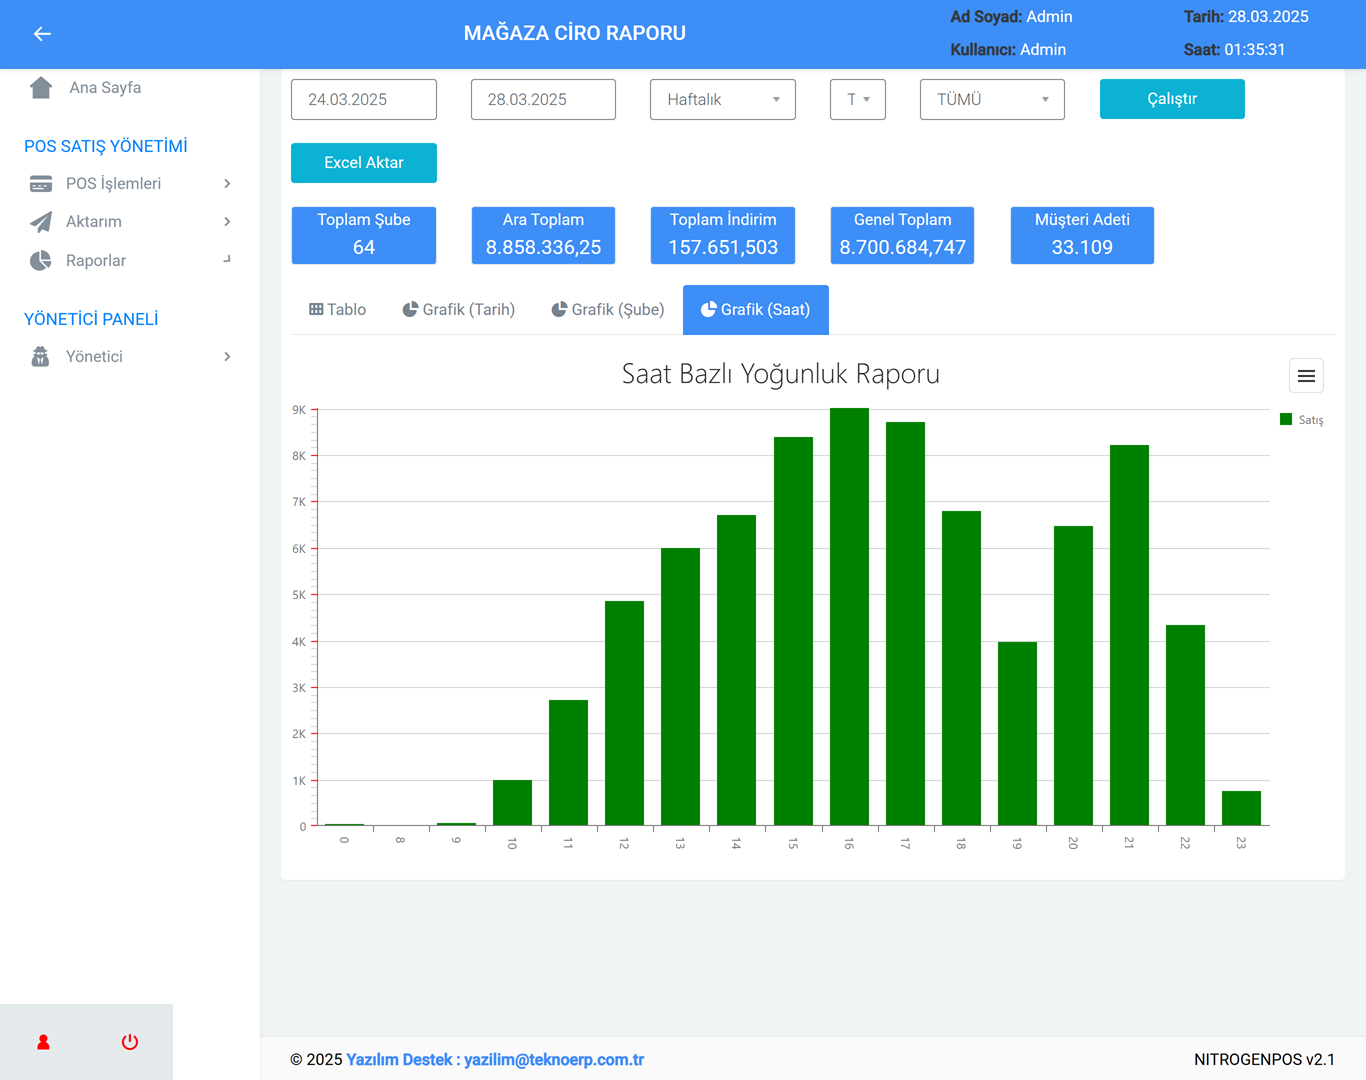Open the chart hamburger menu
This screenshot has height=1080, width=1366.
(x=1306, y=376)
